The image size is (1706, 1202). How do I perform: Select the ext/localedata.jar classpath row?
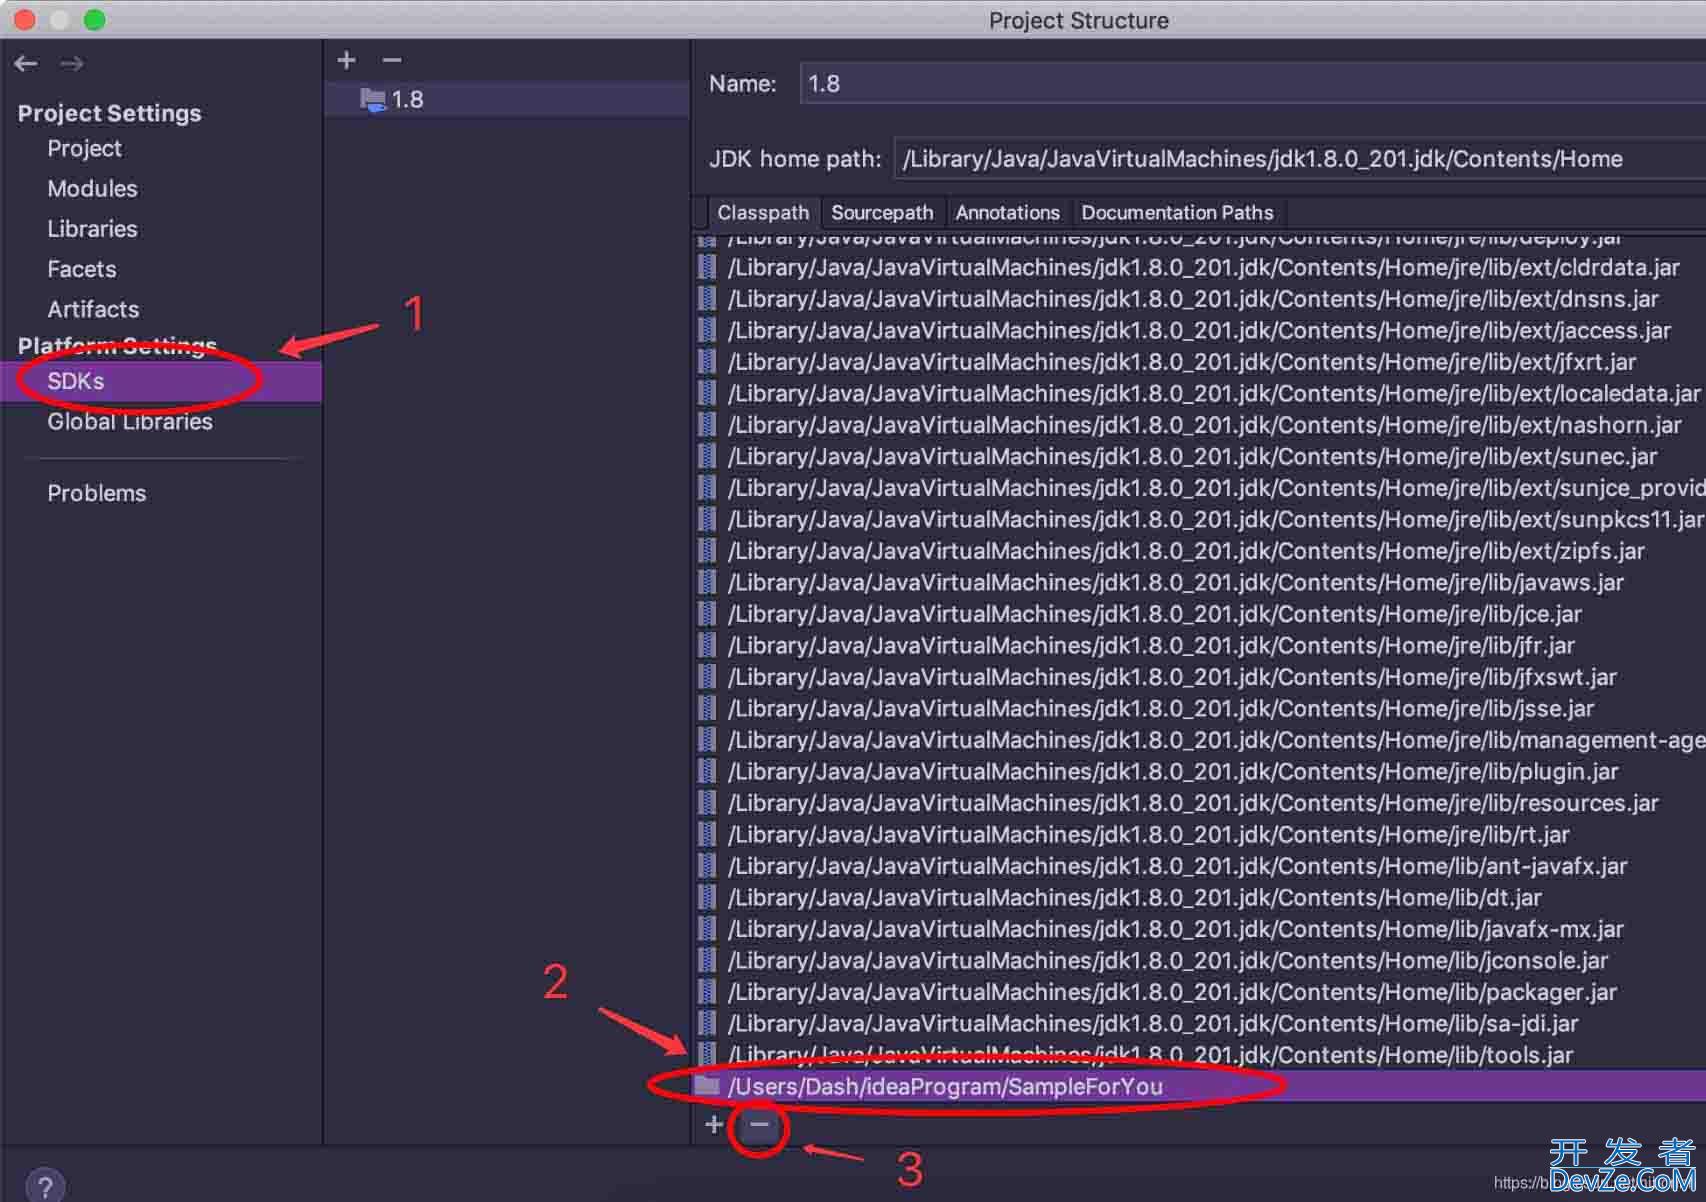pyautogui.click(x=1200, y=393)
